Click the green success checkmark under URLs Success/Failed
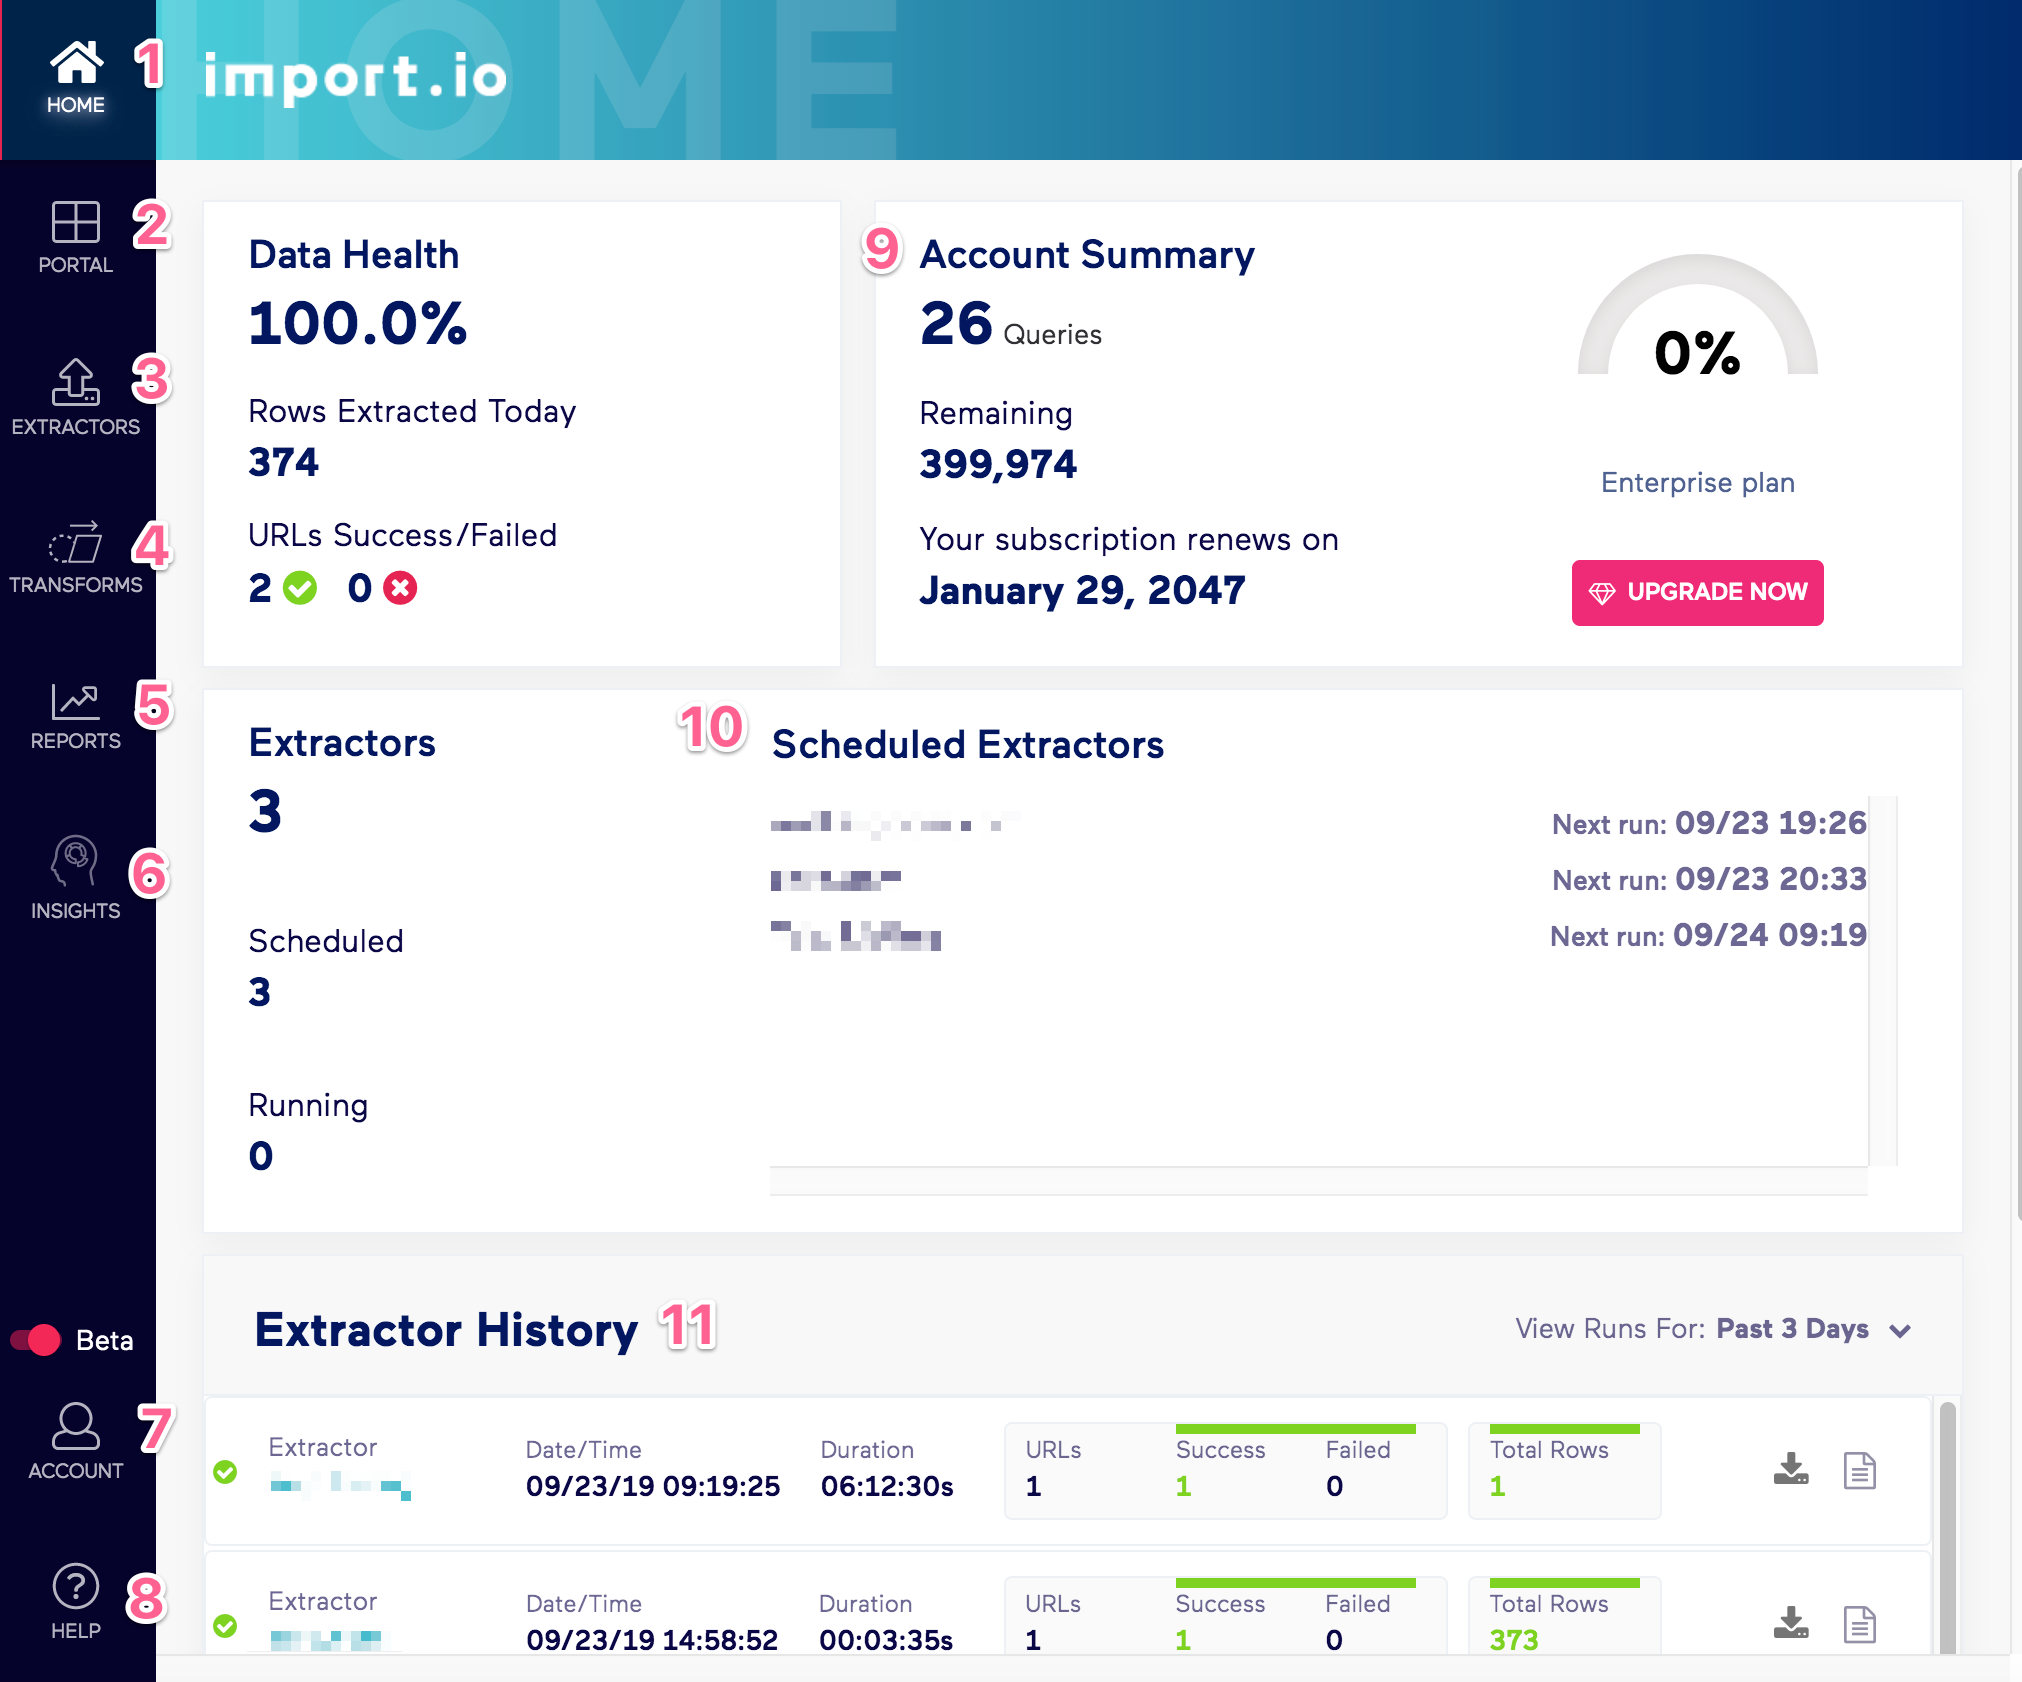 (299, 588)
